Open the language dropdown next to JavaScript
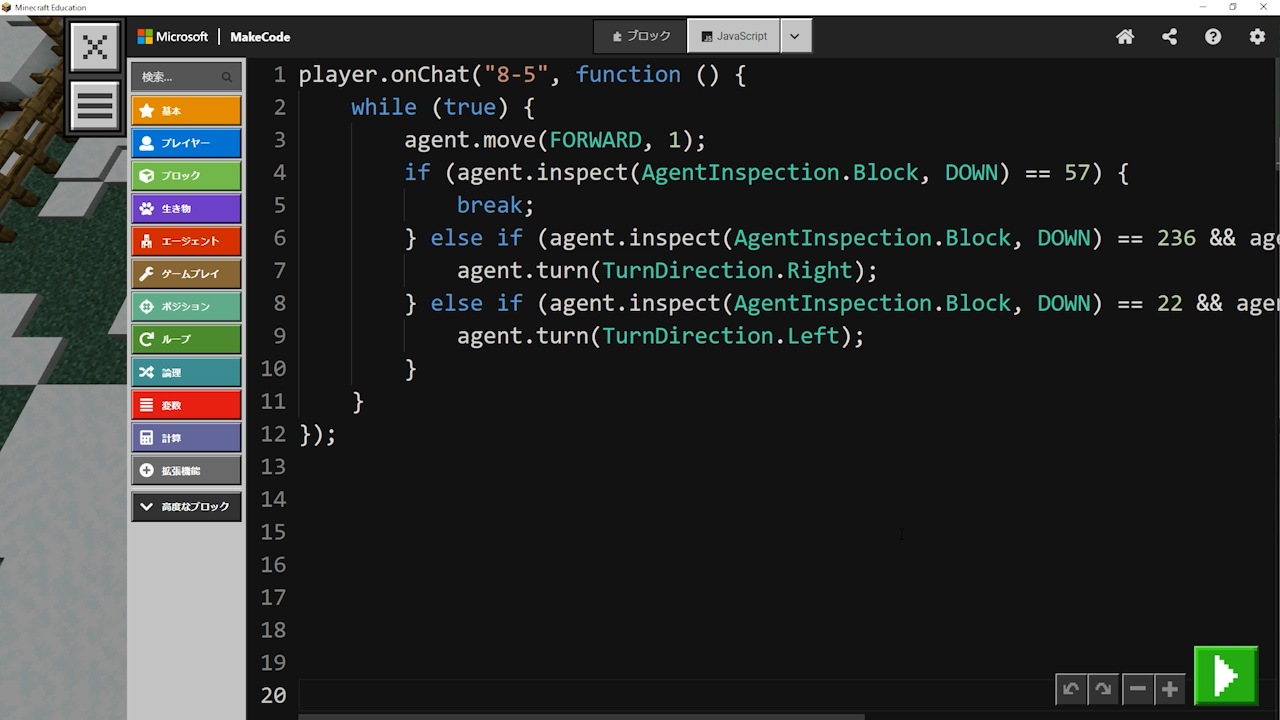 coord(795,36)
